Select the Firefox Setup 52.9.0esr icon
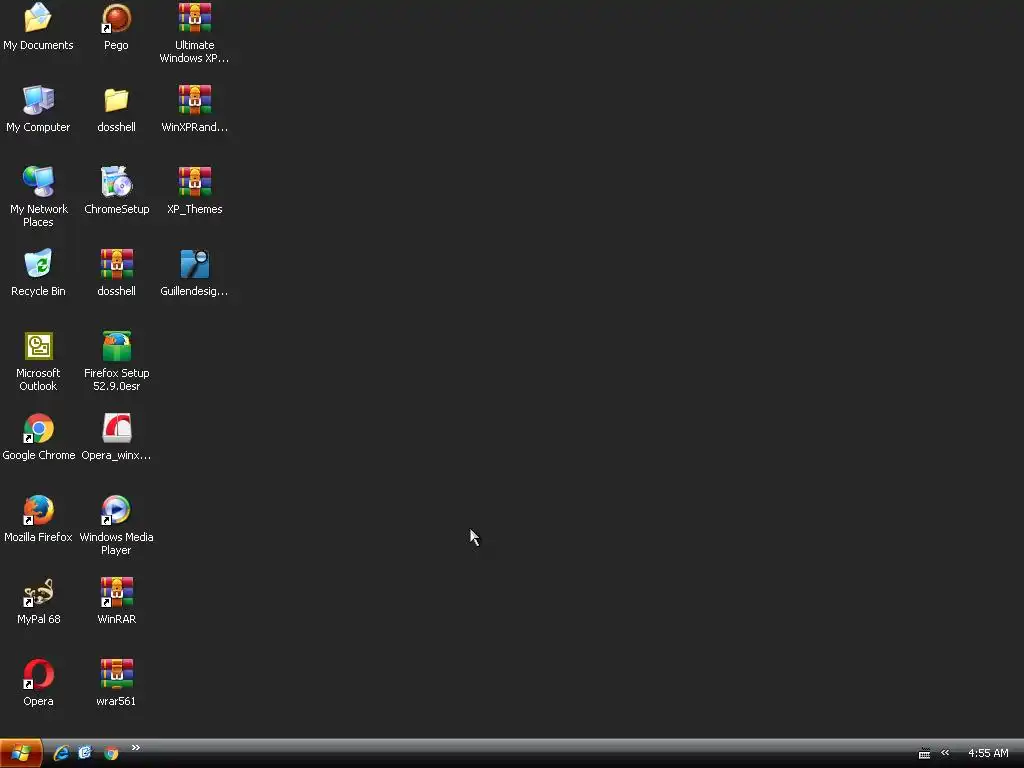 pos(116,346)
